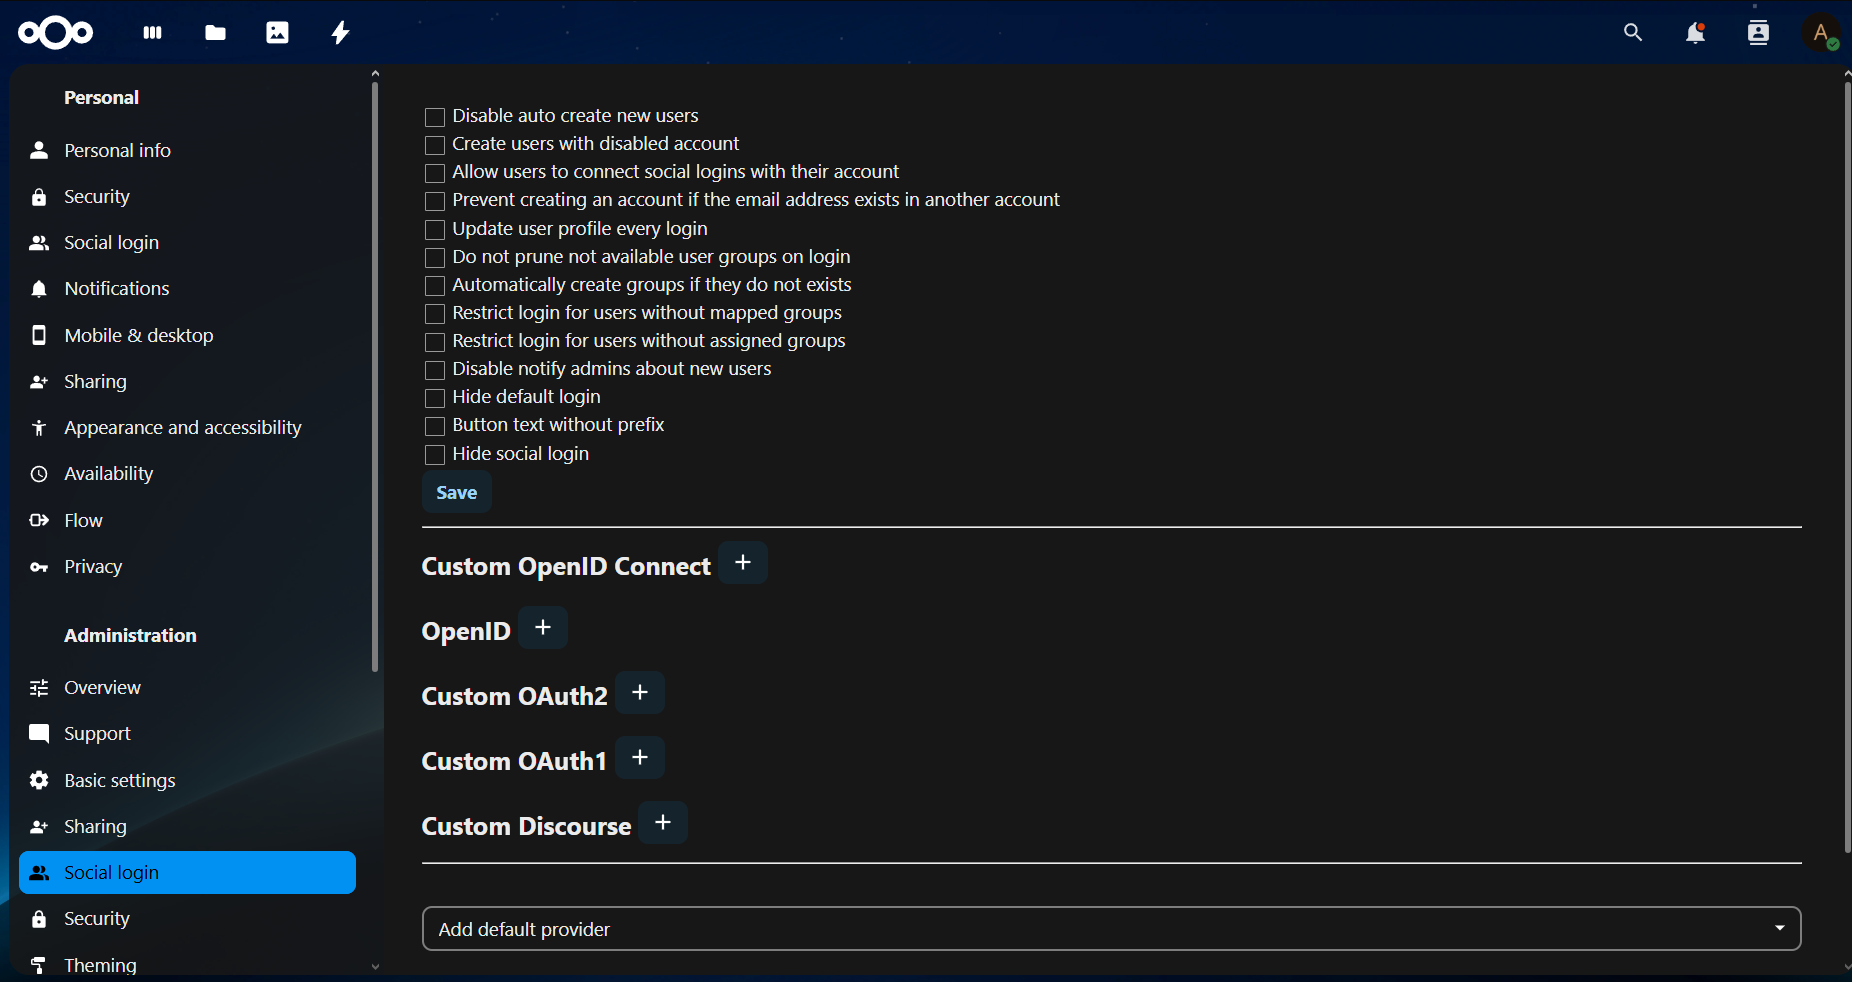Click the main page vertical scrollbar
Image resolution: width=1852 pixels, height=982 pixels.
[1846, 467]
